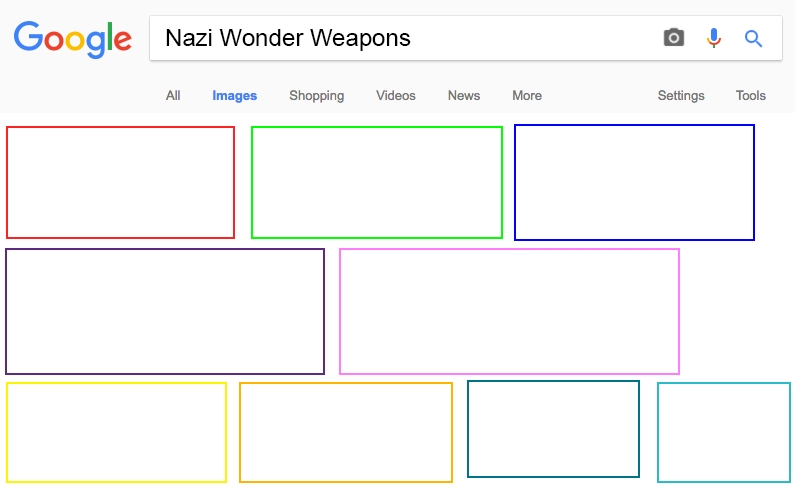Open search by image camera icon
795x486 pixels.
[674, 38]
